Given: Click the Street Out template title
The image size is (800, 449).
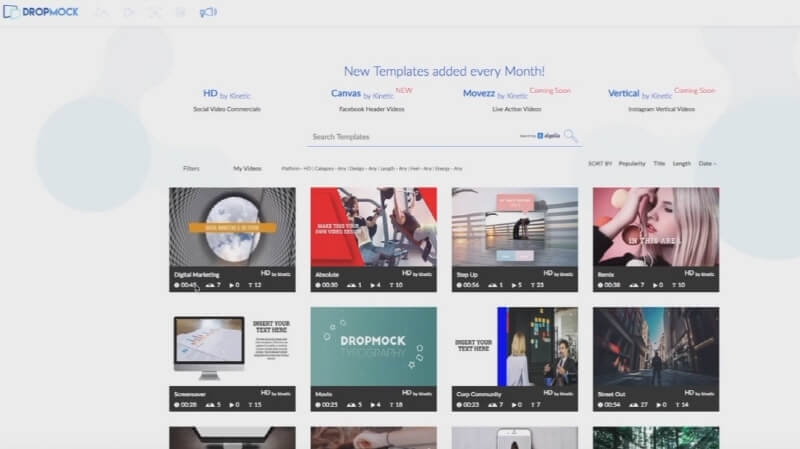Looking at the screenshot, I should coord(611,394).
